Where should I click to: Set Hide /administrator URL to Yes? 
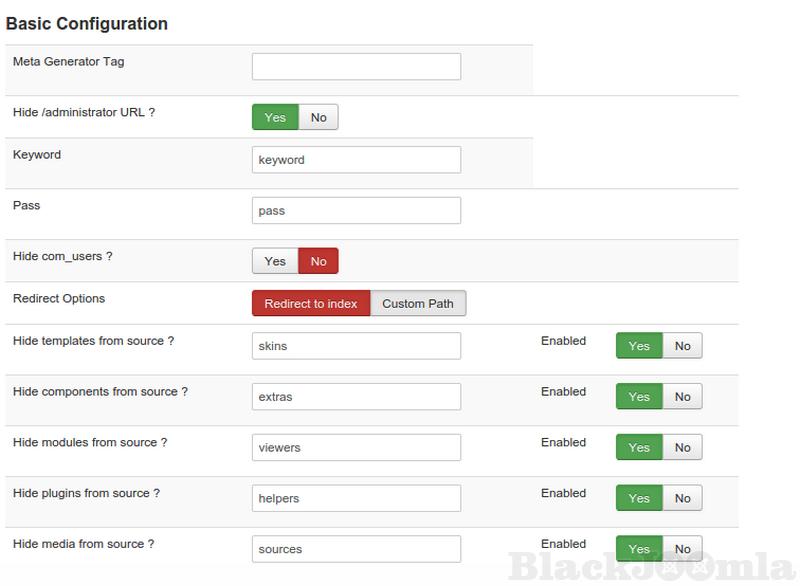coord(275,118)
